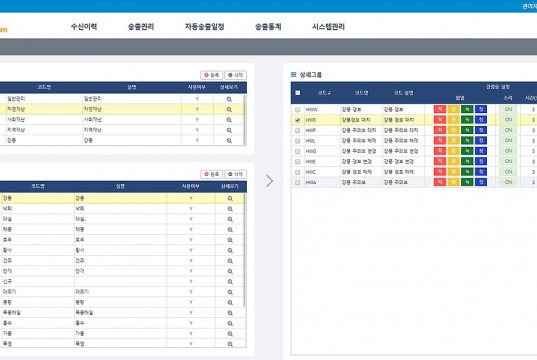The width and height of the screenshot is (537, 360).
Task: Check the HWW 강풍 경보 row checkbox
Action: pos(298,110)
